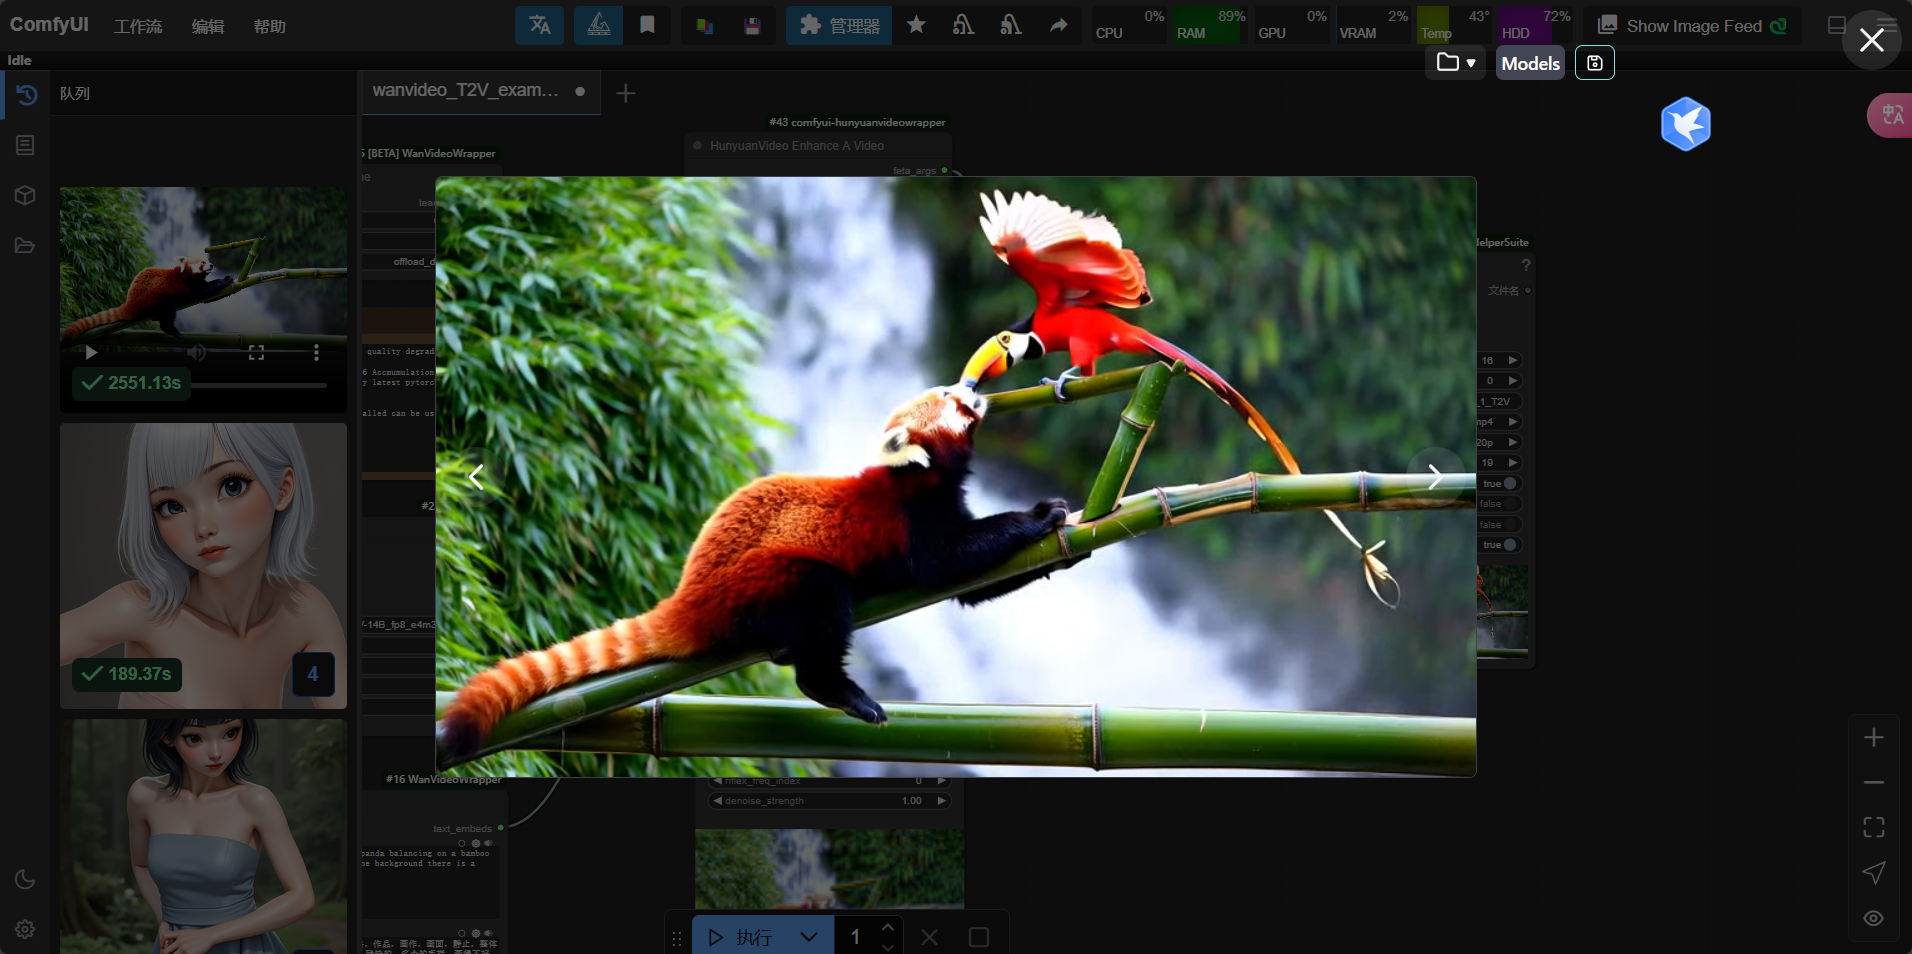Click the blue bird hexagon icon
Screen dimensions: 1912x954
click(1686, 124)
